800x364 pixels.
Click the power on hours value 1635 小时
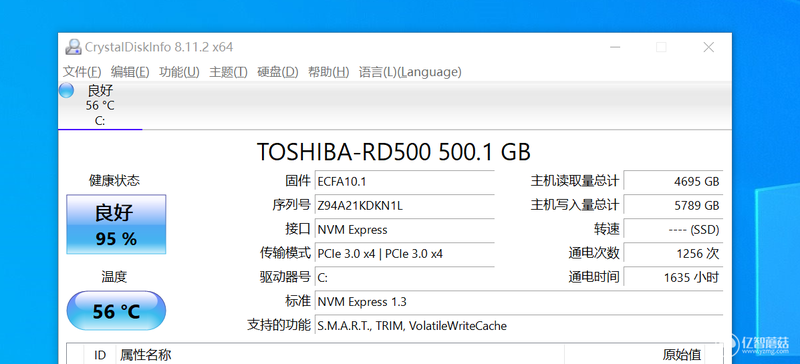(x=673, y=277)
